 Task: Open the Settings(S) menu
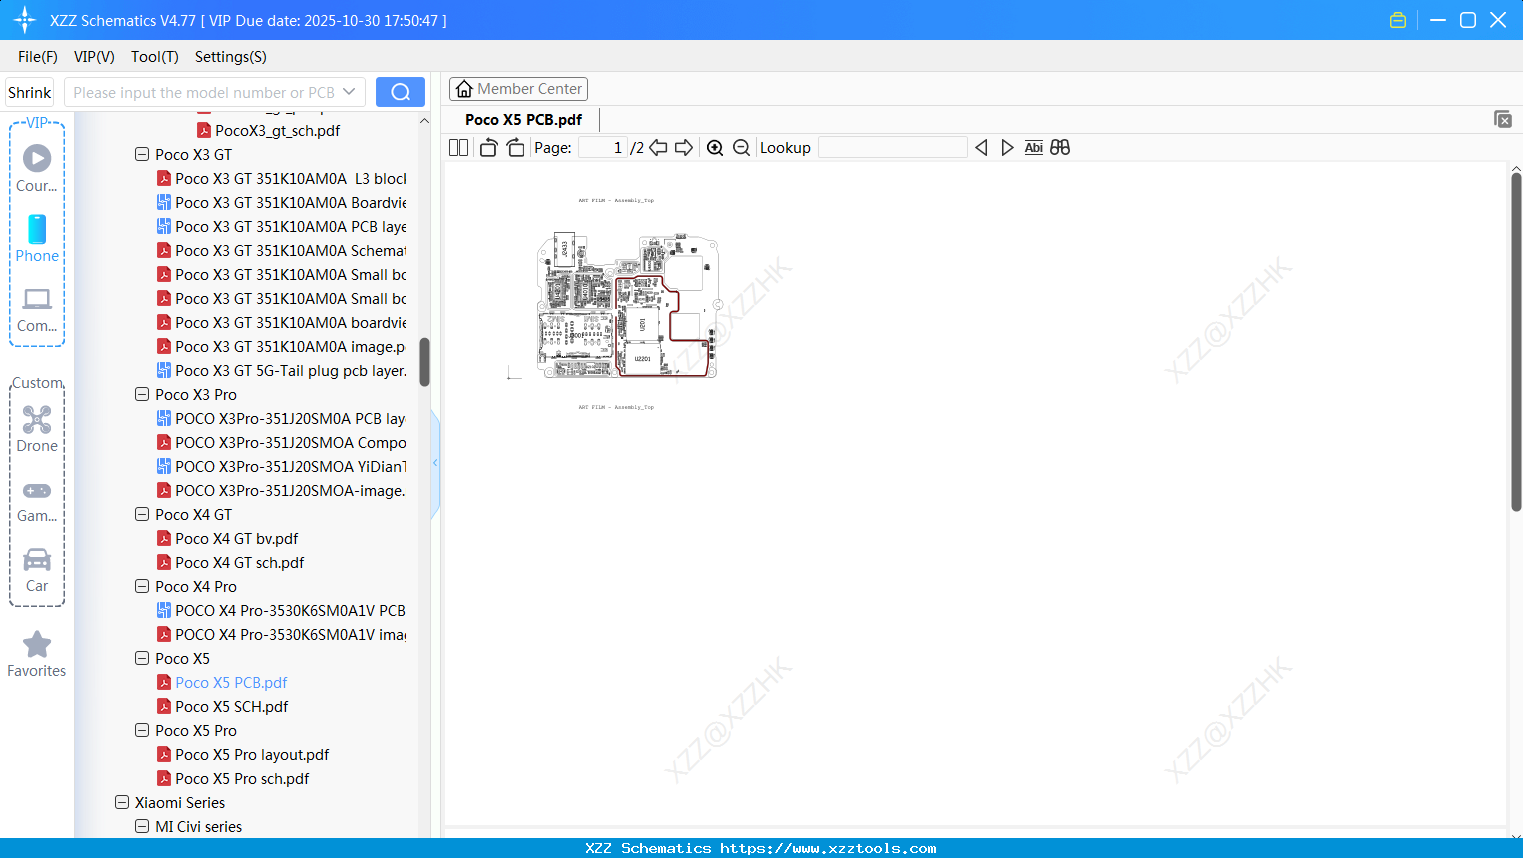point(231,57)
